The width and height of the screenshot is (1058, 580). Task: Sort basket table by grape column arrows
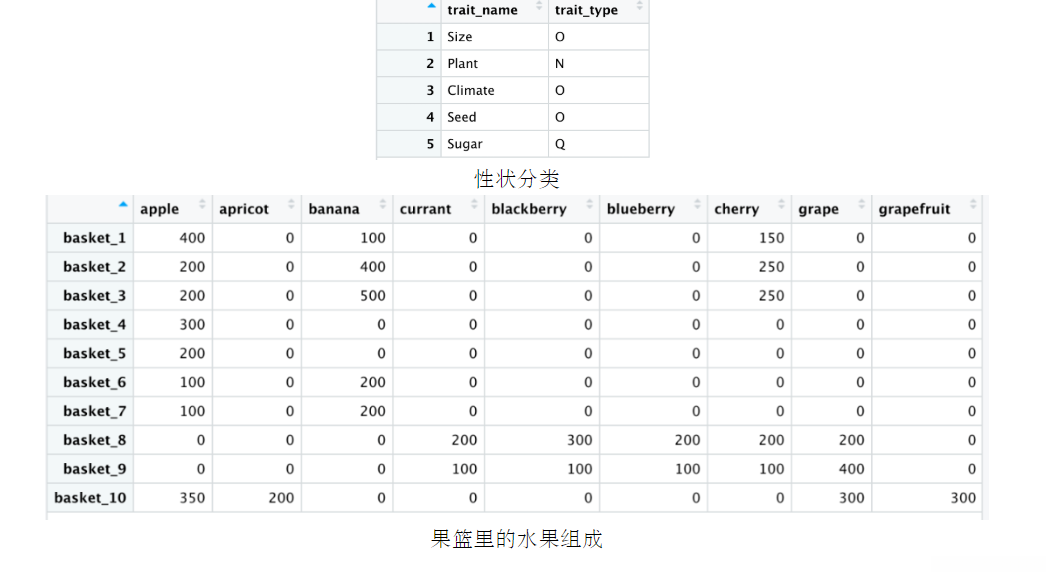(861, 204)
